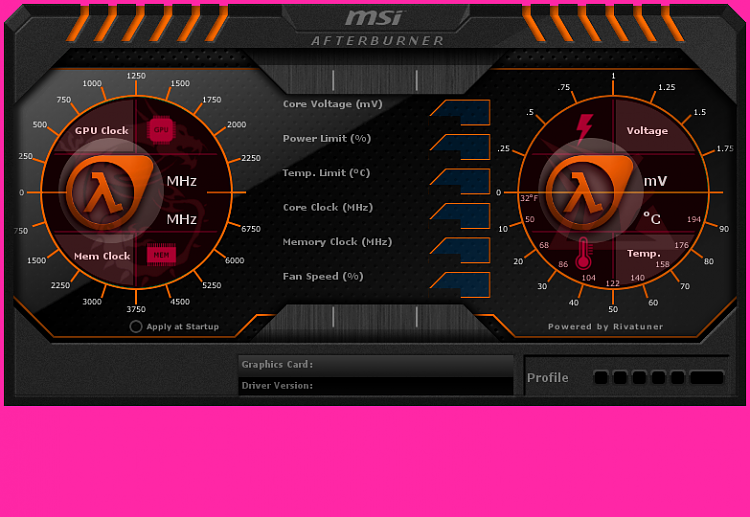The height and width of the screenshot is (517, 750).
Task: Click the 194 Fahrenheit marker
Action: (694, 219)
